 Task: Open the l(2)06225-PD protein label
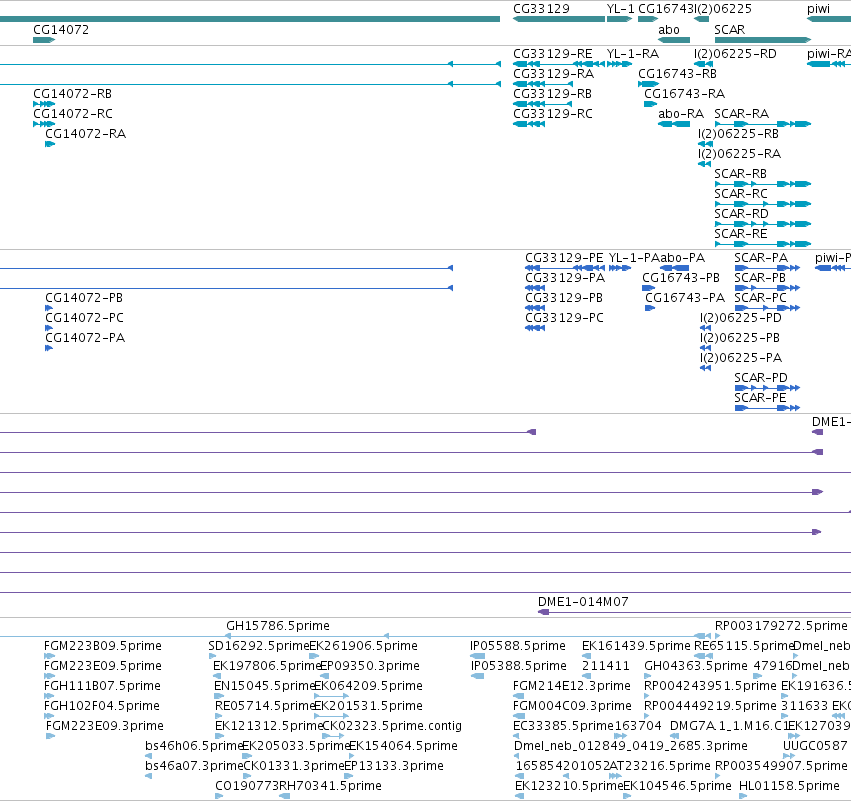pos(740,318)
